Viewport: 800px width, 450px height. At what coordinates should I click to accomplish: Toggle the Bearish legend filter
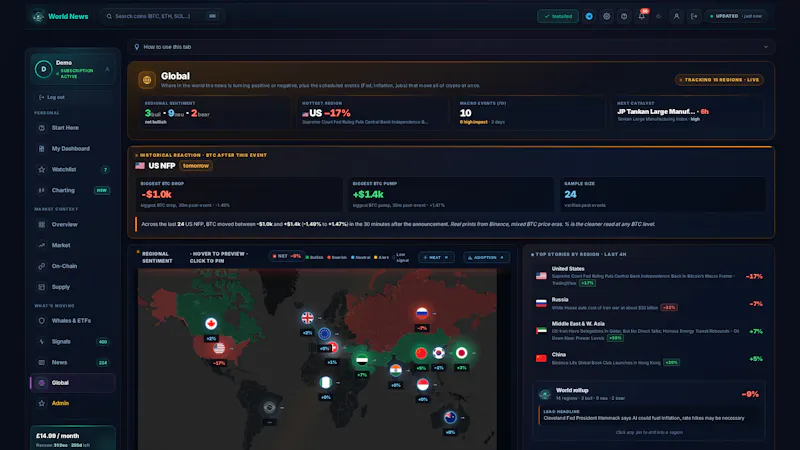(x=337, y=258)
